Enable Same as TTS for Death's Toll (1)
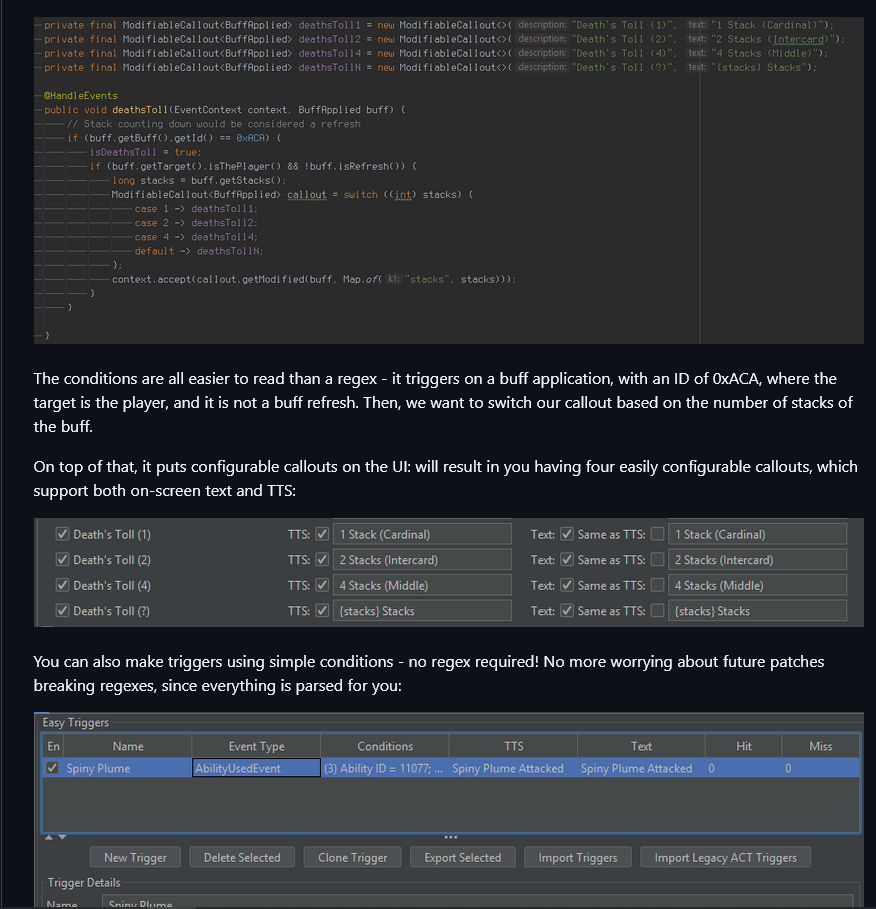Image resolution: width=876 pixels, height=909 pixels. click(x=657, y=534)
